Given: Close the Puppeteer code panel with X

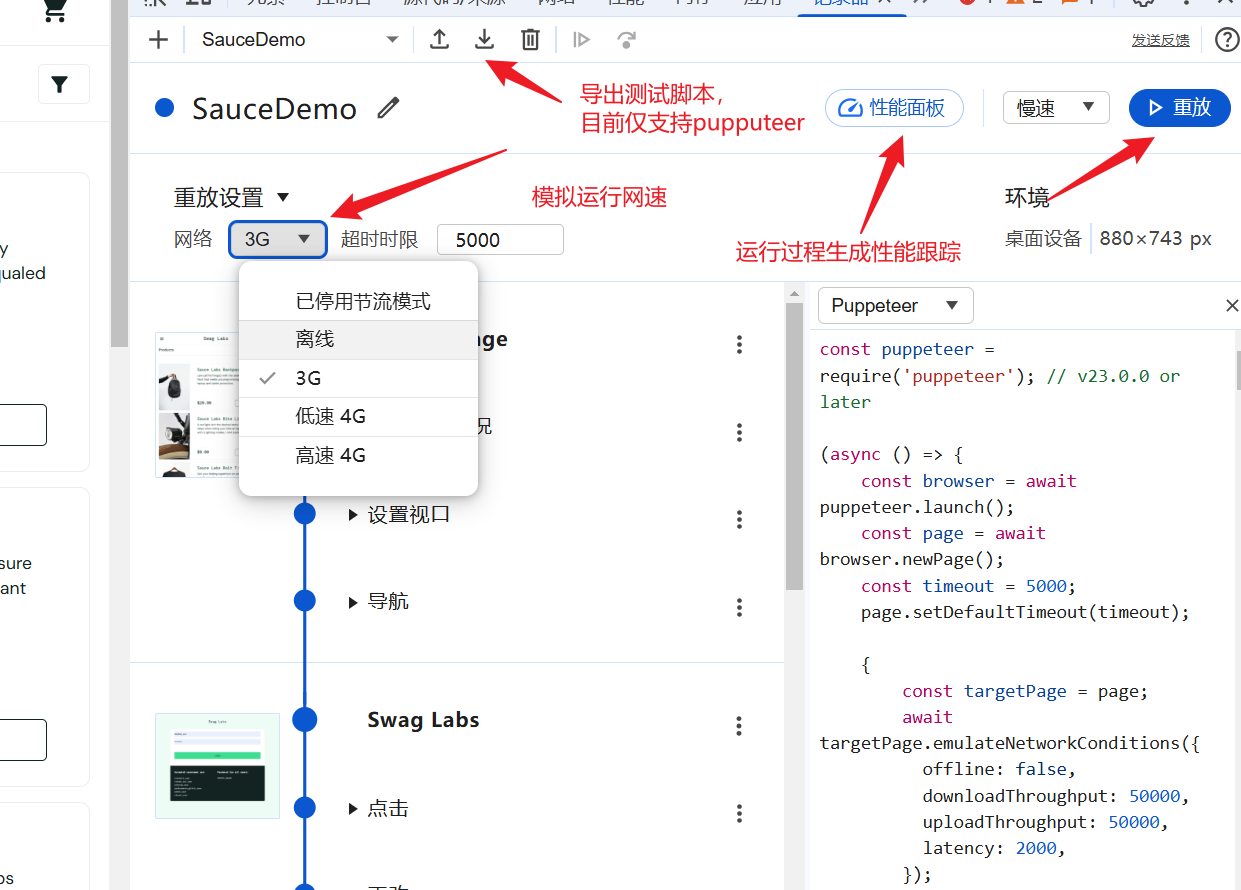Looking at the screenshot, I should (1232, 306).
